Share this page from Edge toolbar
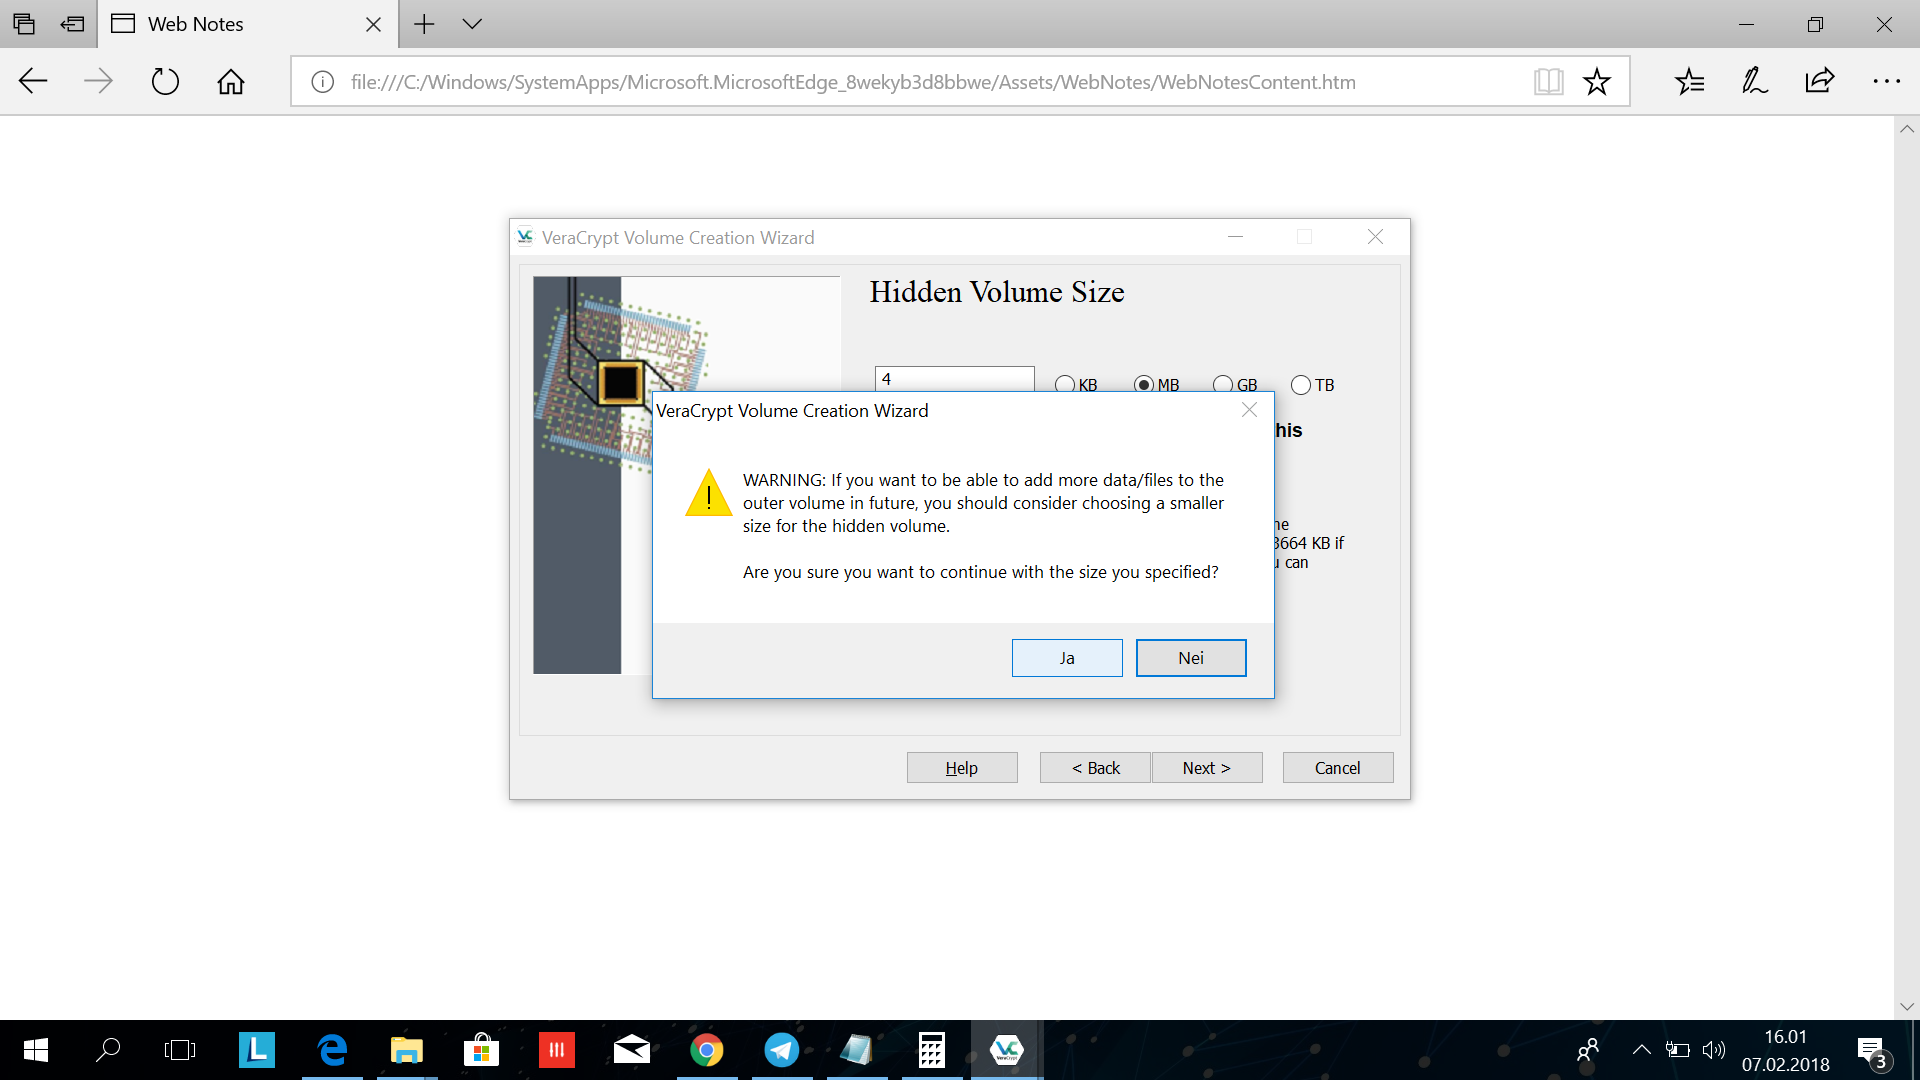1920x1080 pixels. click(x=1820, y=81)
